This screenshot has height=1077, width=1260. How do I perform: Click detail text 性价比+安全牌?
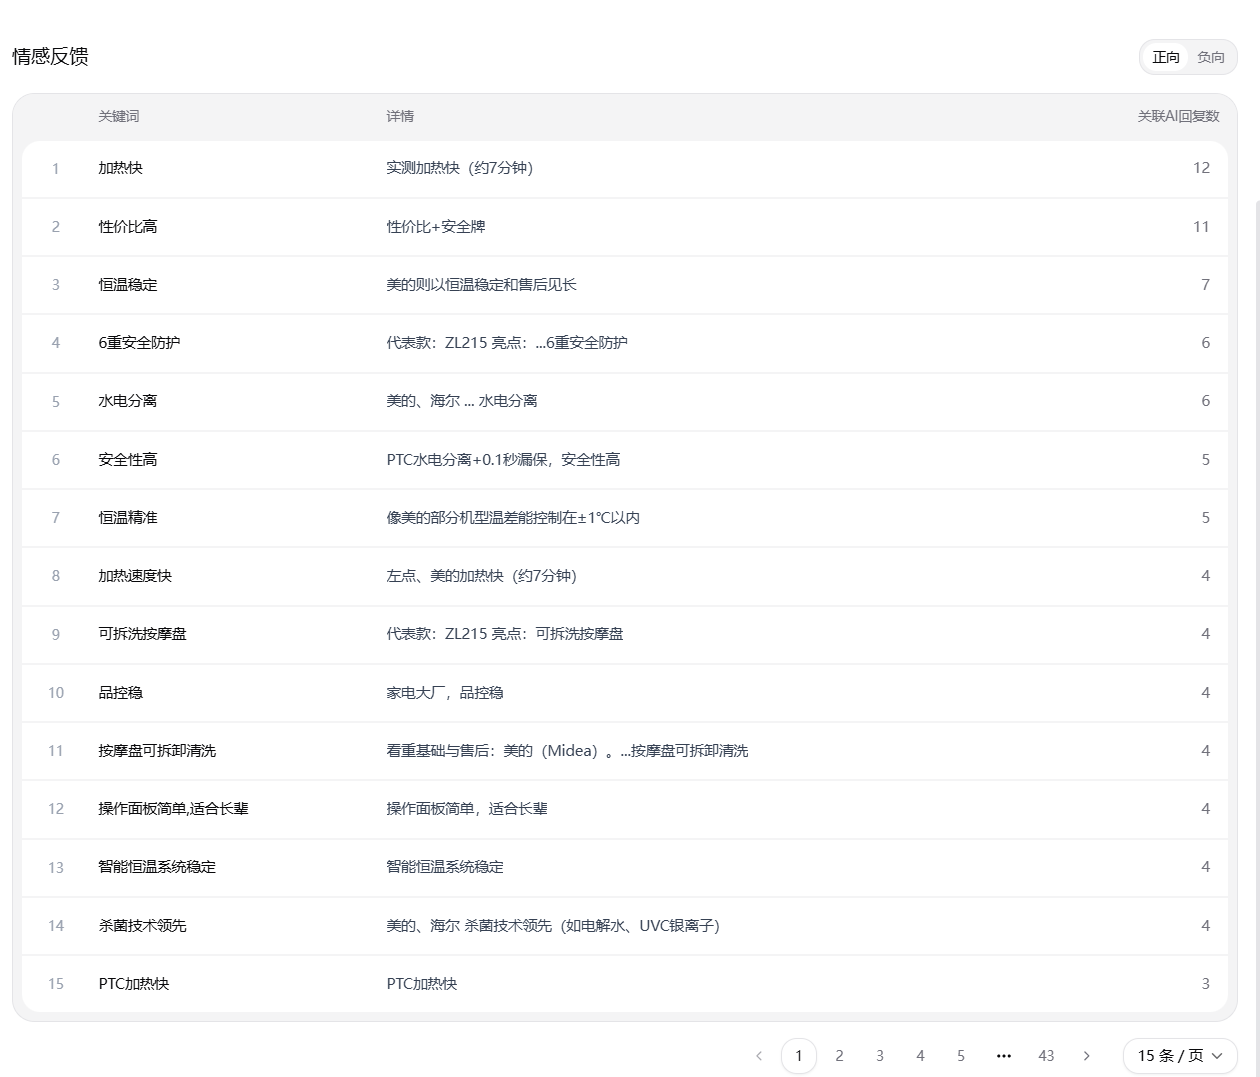(436, 227)
